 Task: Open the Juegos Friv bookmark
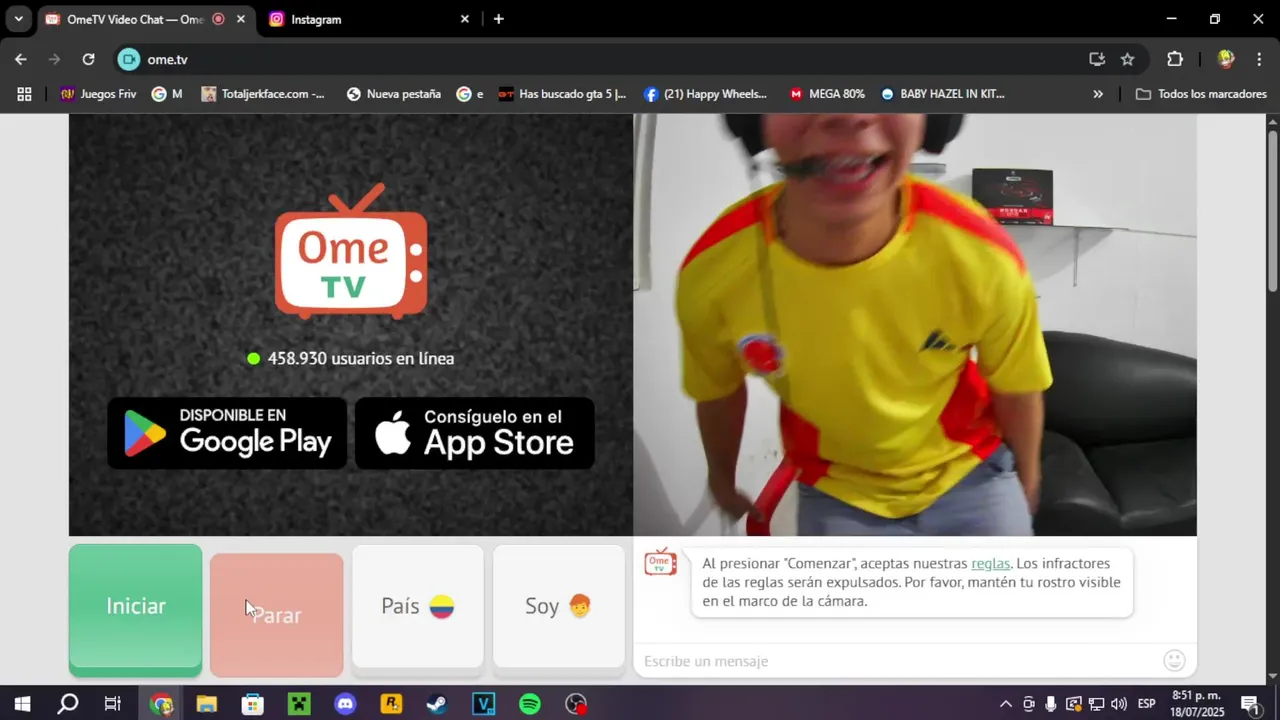98,94
